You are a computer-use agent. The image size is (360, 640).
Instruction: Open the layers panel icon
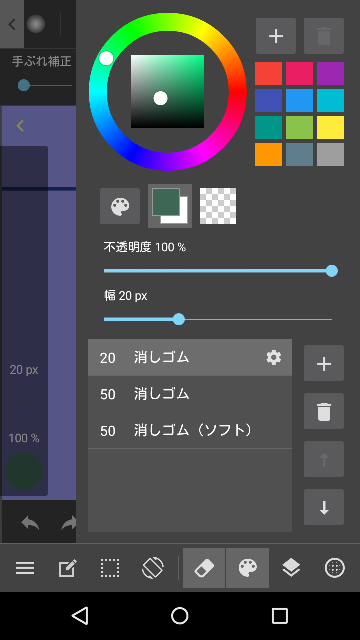(291, 568)
